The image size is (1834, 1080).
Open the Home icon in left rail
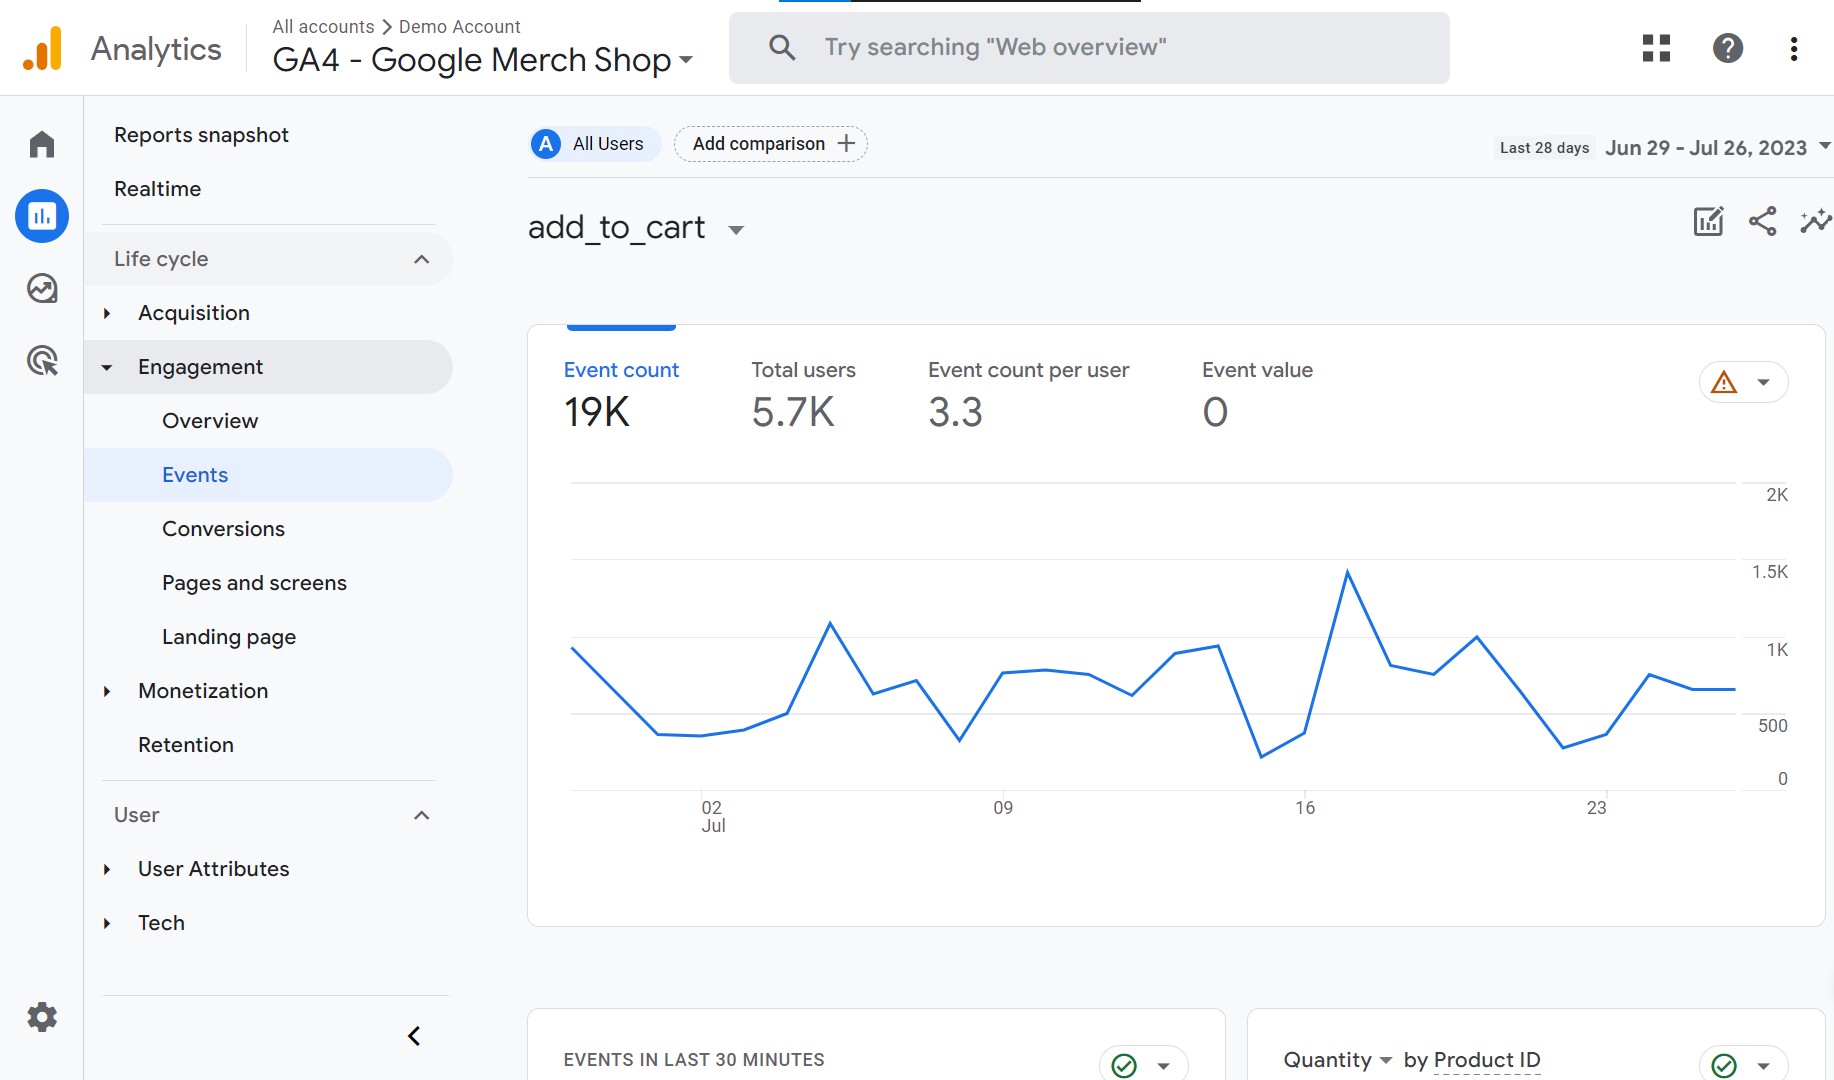42,145
